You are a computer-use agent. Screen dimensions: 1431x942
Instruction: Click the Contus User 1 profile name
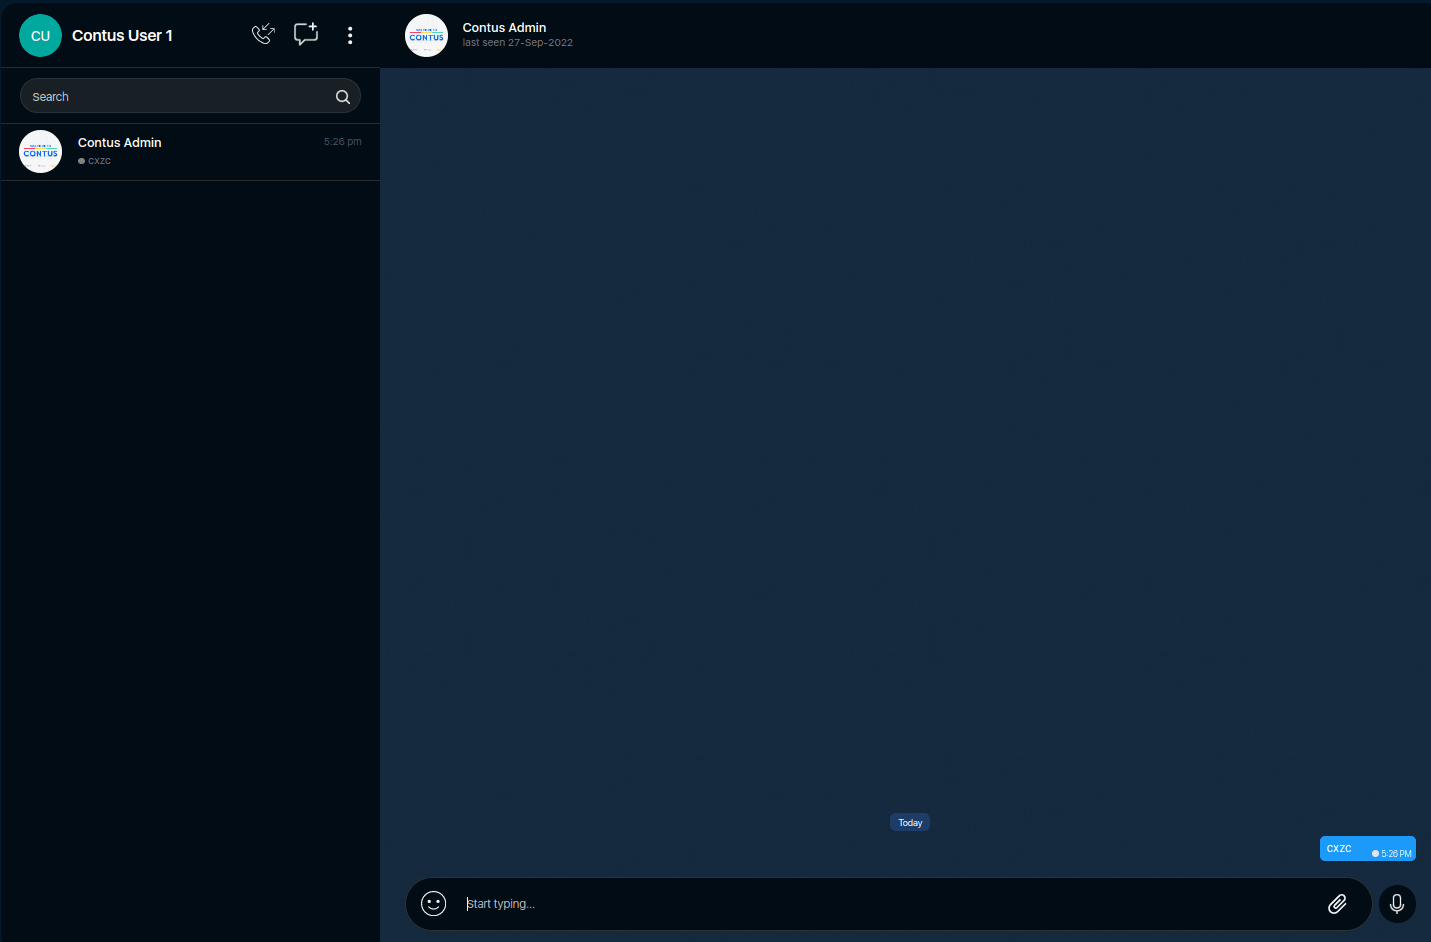[x=122, y=36]
